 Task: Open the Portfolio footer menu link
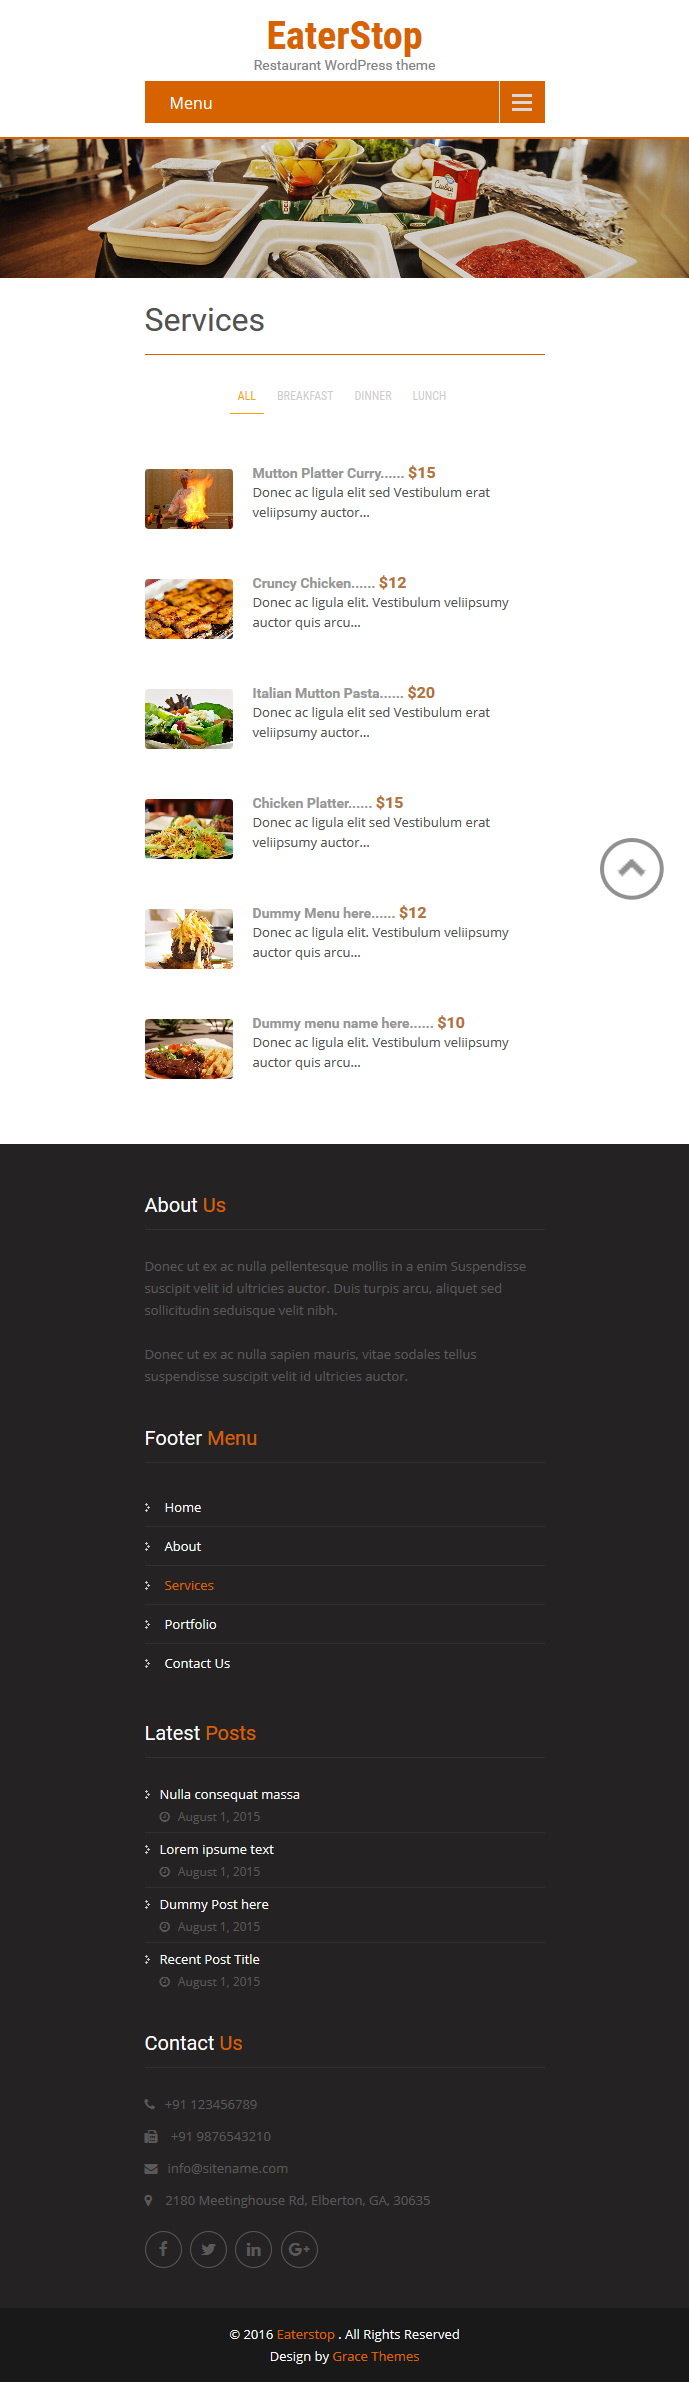click(190, 1624)
